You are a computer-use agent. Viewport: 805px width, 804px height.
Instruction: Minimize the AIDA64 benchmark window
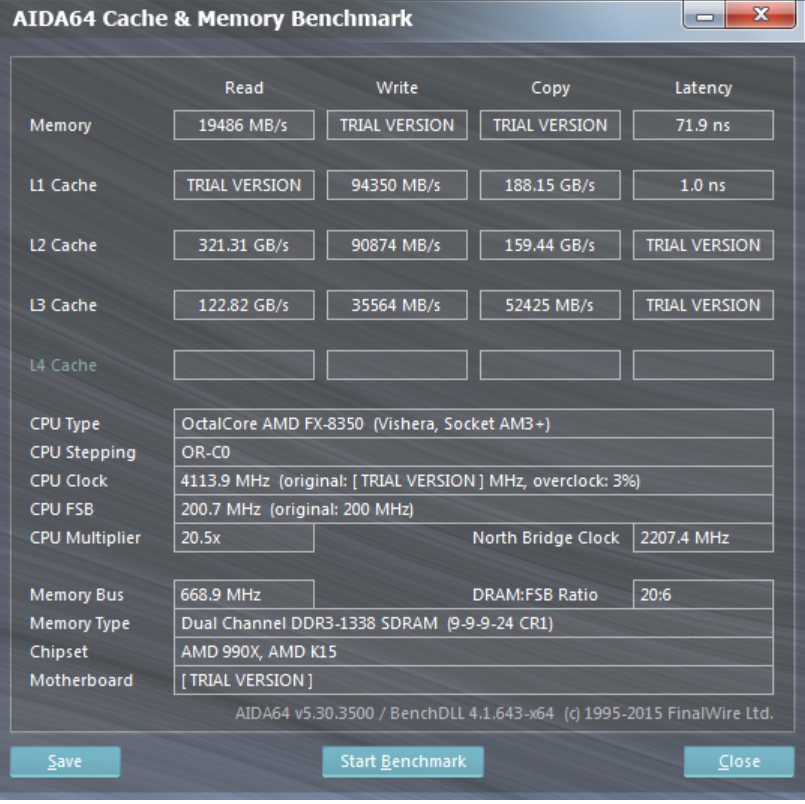(x=704, y=15)
